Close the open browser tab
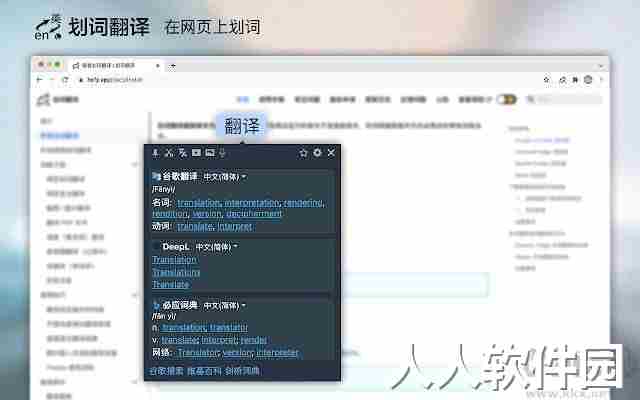This screenshot has width=640, height=400. (x=158, y=65)
